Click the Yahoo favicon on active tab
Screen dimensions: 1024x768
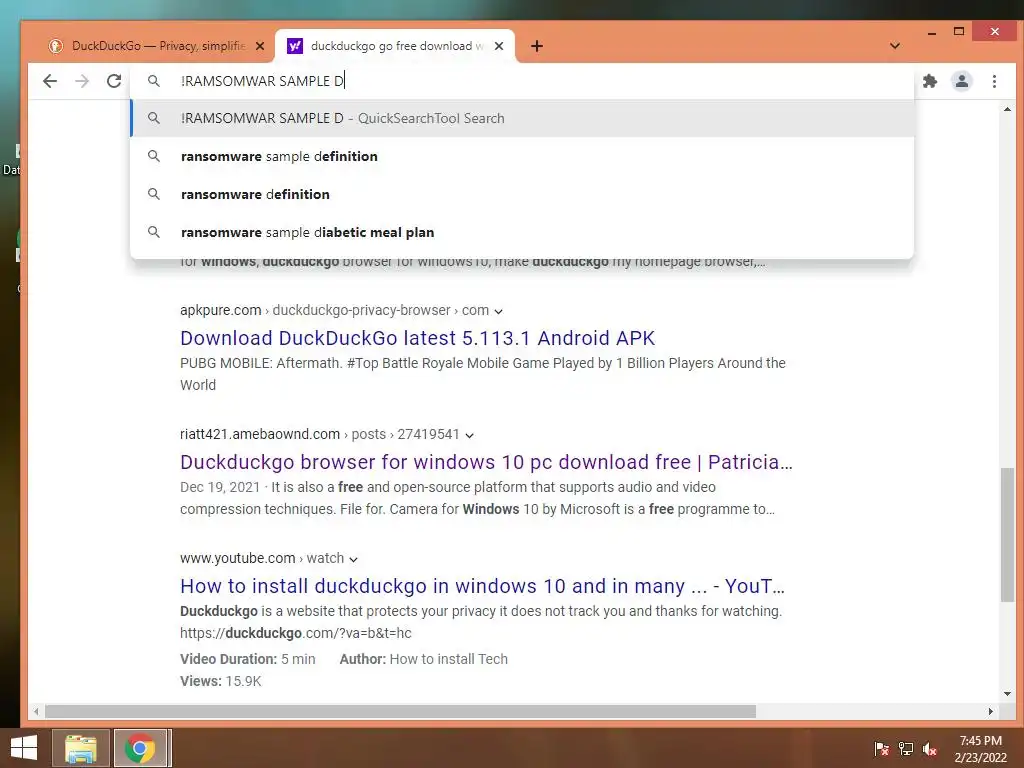click(x=295, y=46)
